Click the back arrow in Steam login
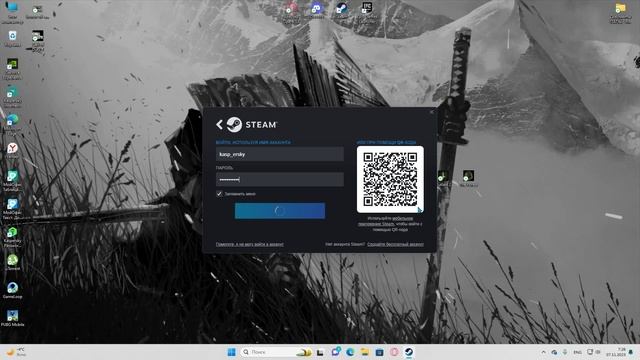Screen dimensions: 640x360 (219, 124)
